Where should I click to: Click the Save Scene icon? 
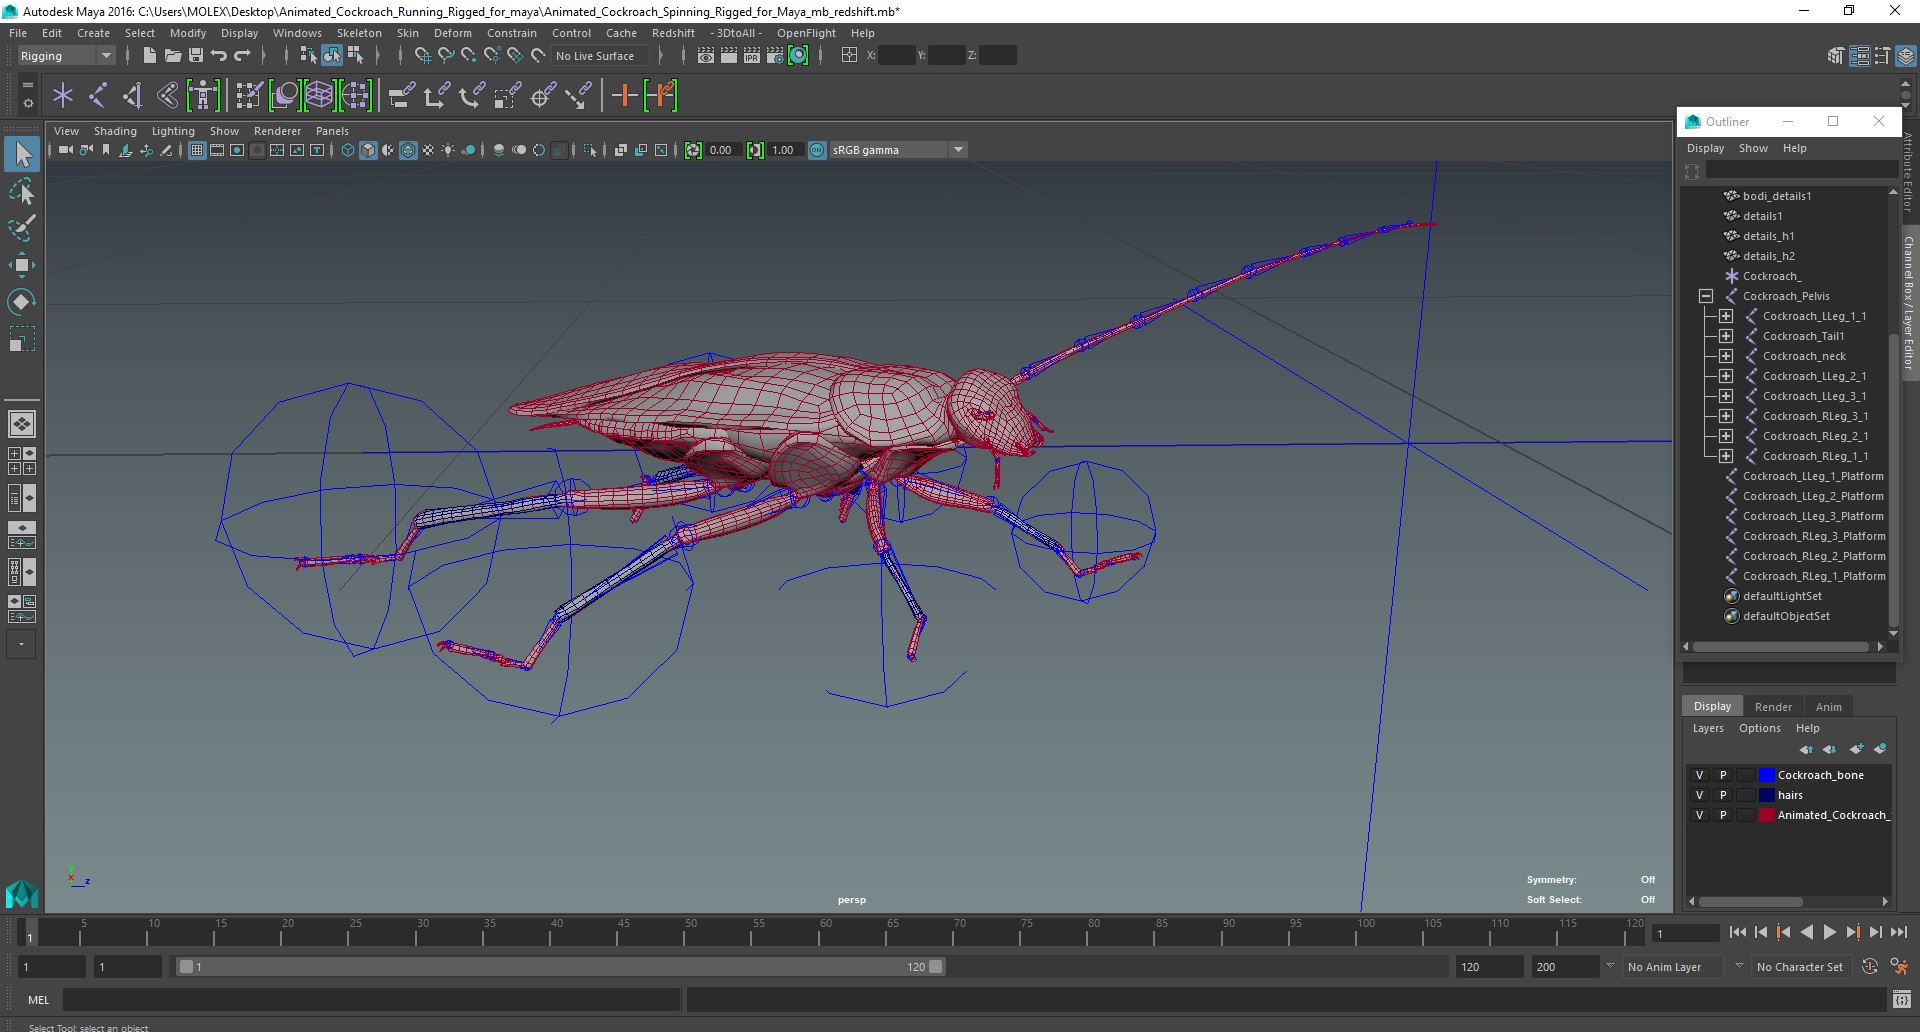196,56
